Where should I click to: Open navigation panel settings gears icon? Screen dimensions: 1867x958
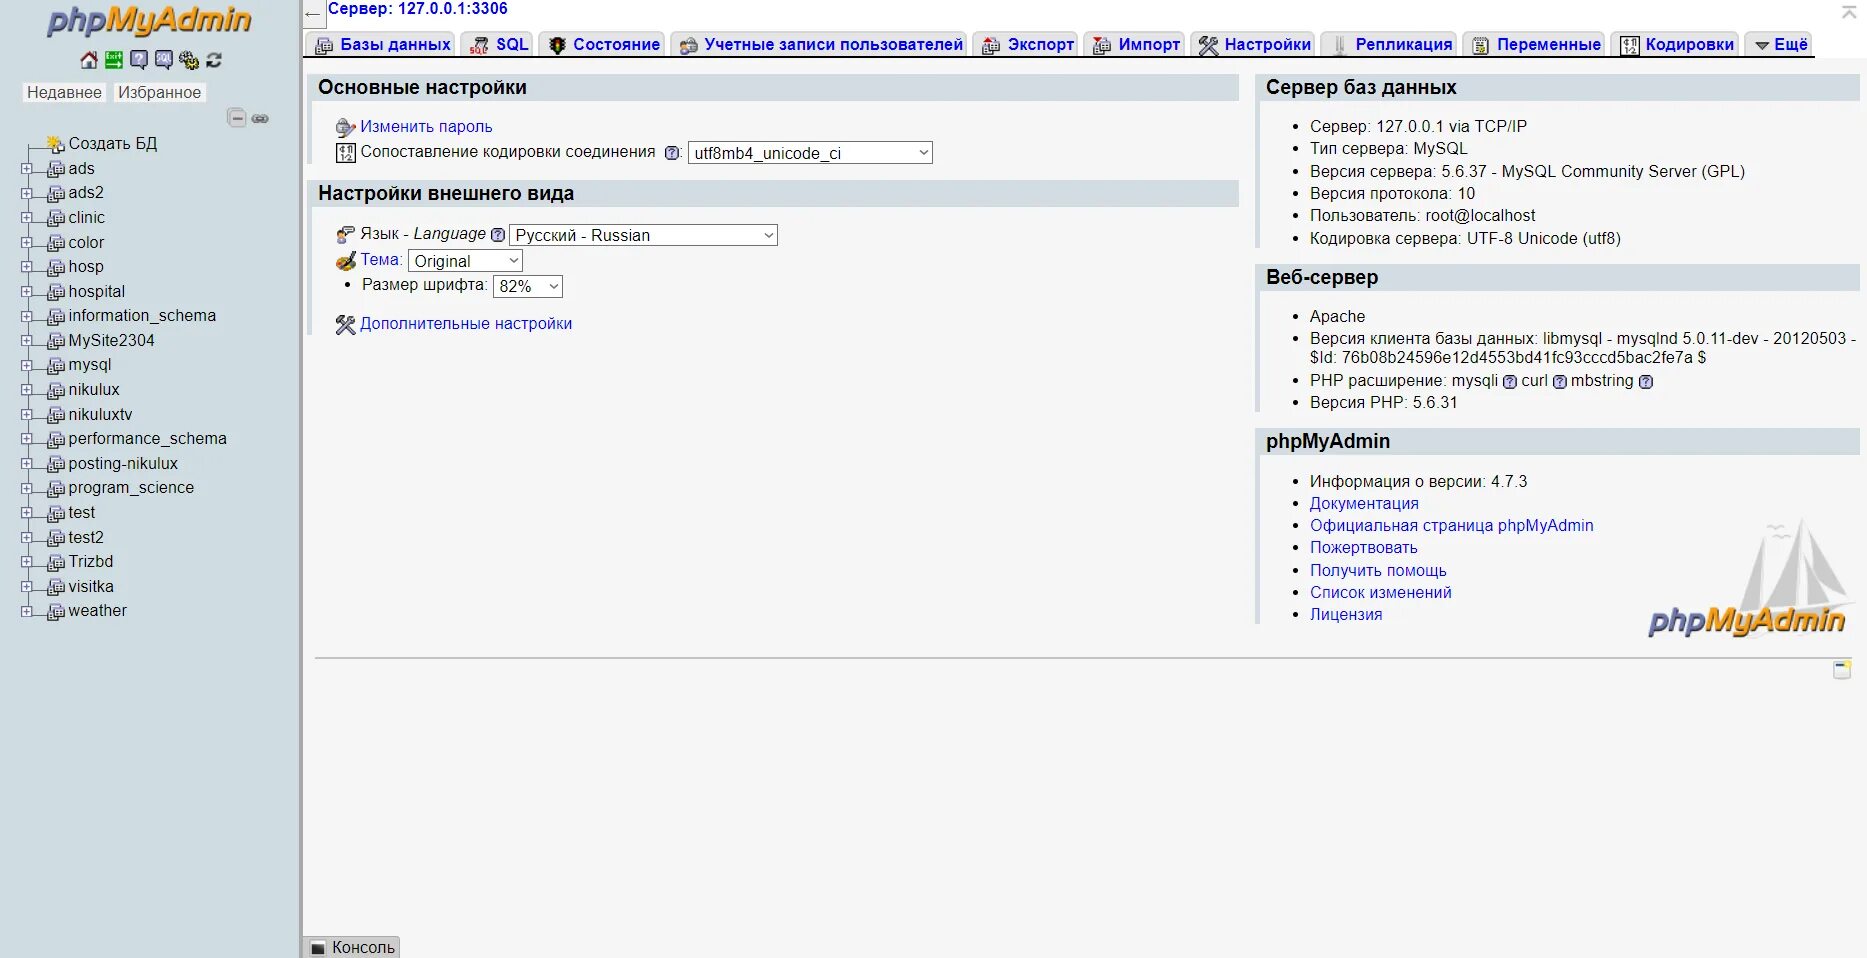pos(189,60)
